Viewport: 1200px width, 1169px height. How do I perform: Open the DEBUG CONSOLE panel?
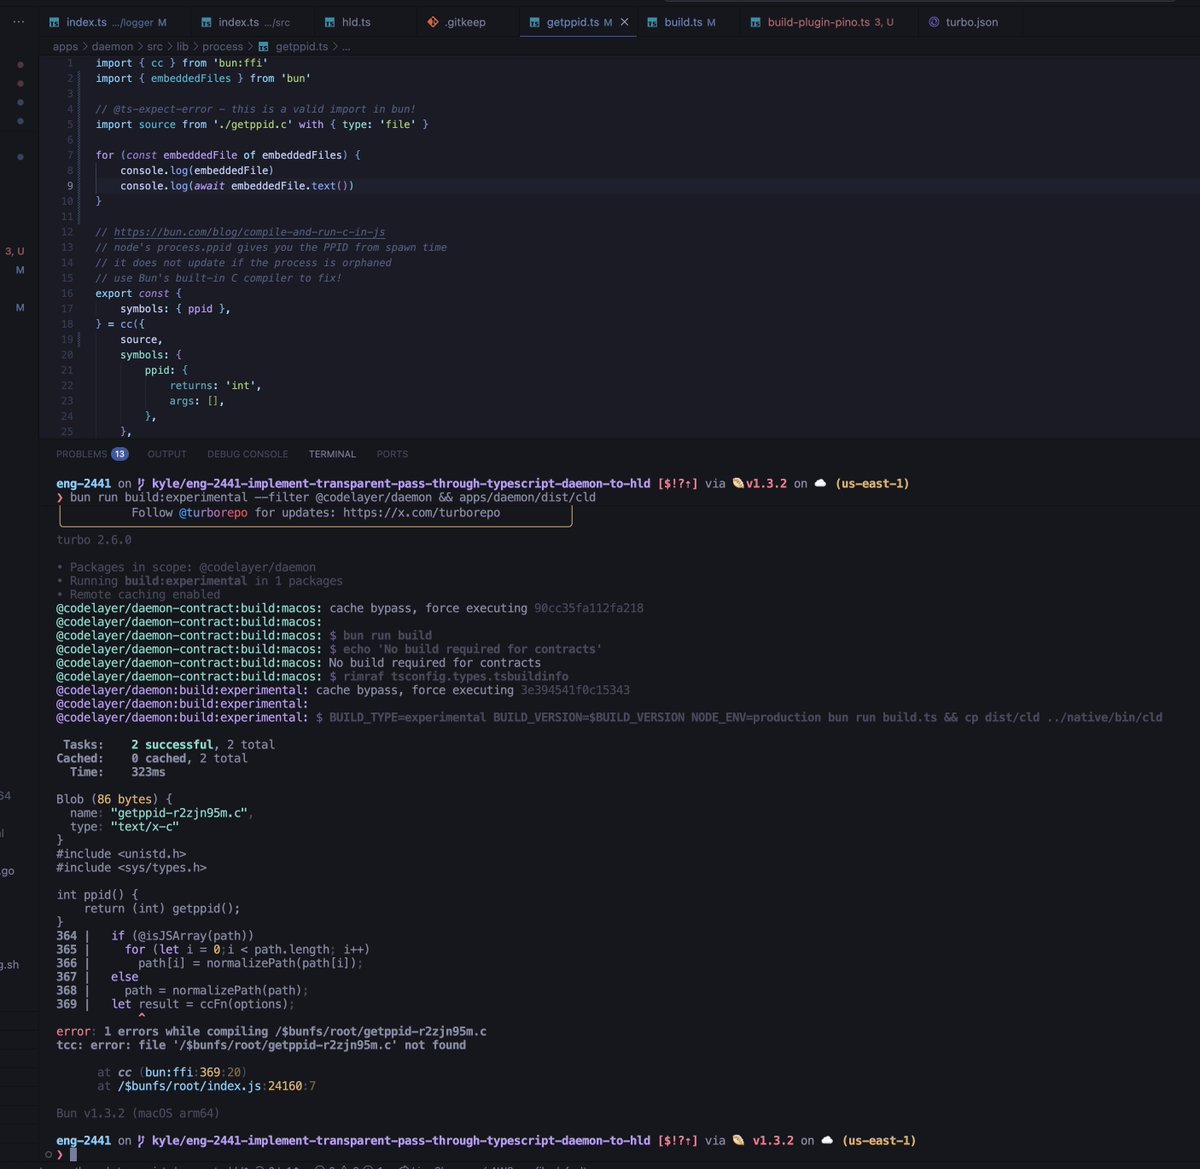click(x=247, y=454)
